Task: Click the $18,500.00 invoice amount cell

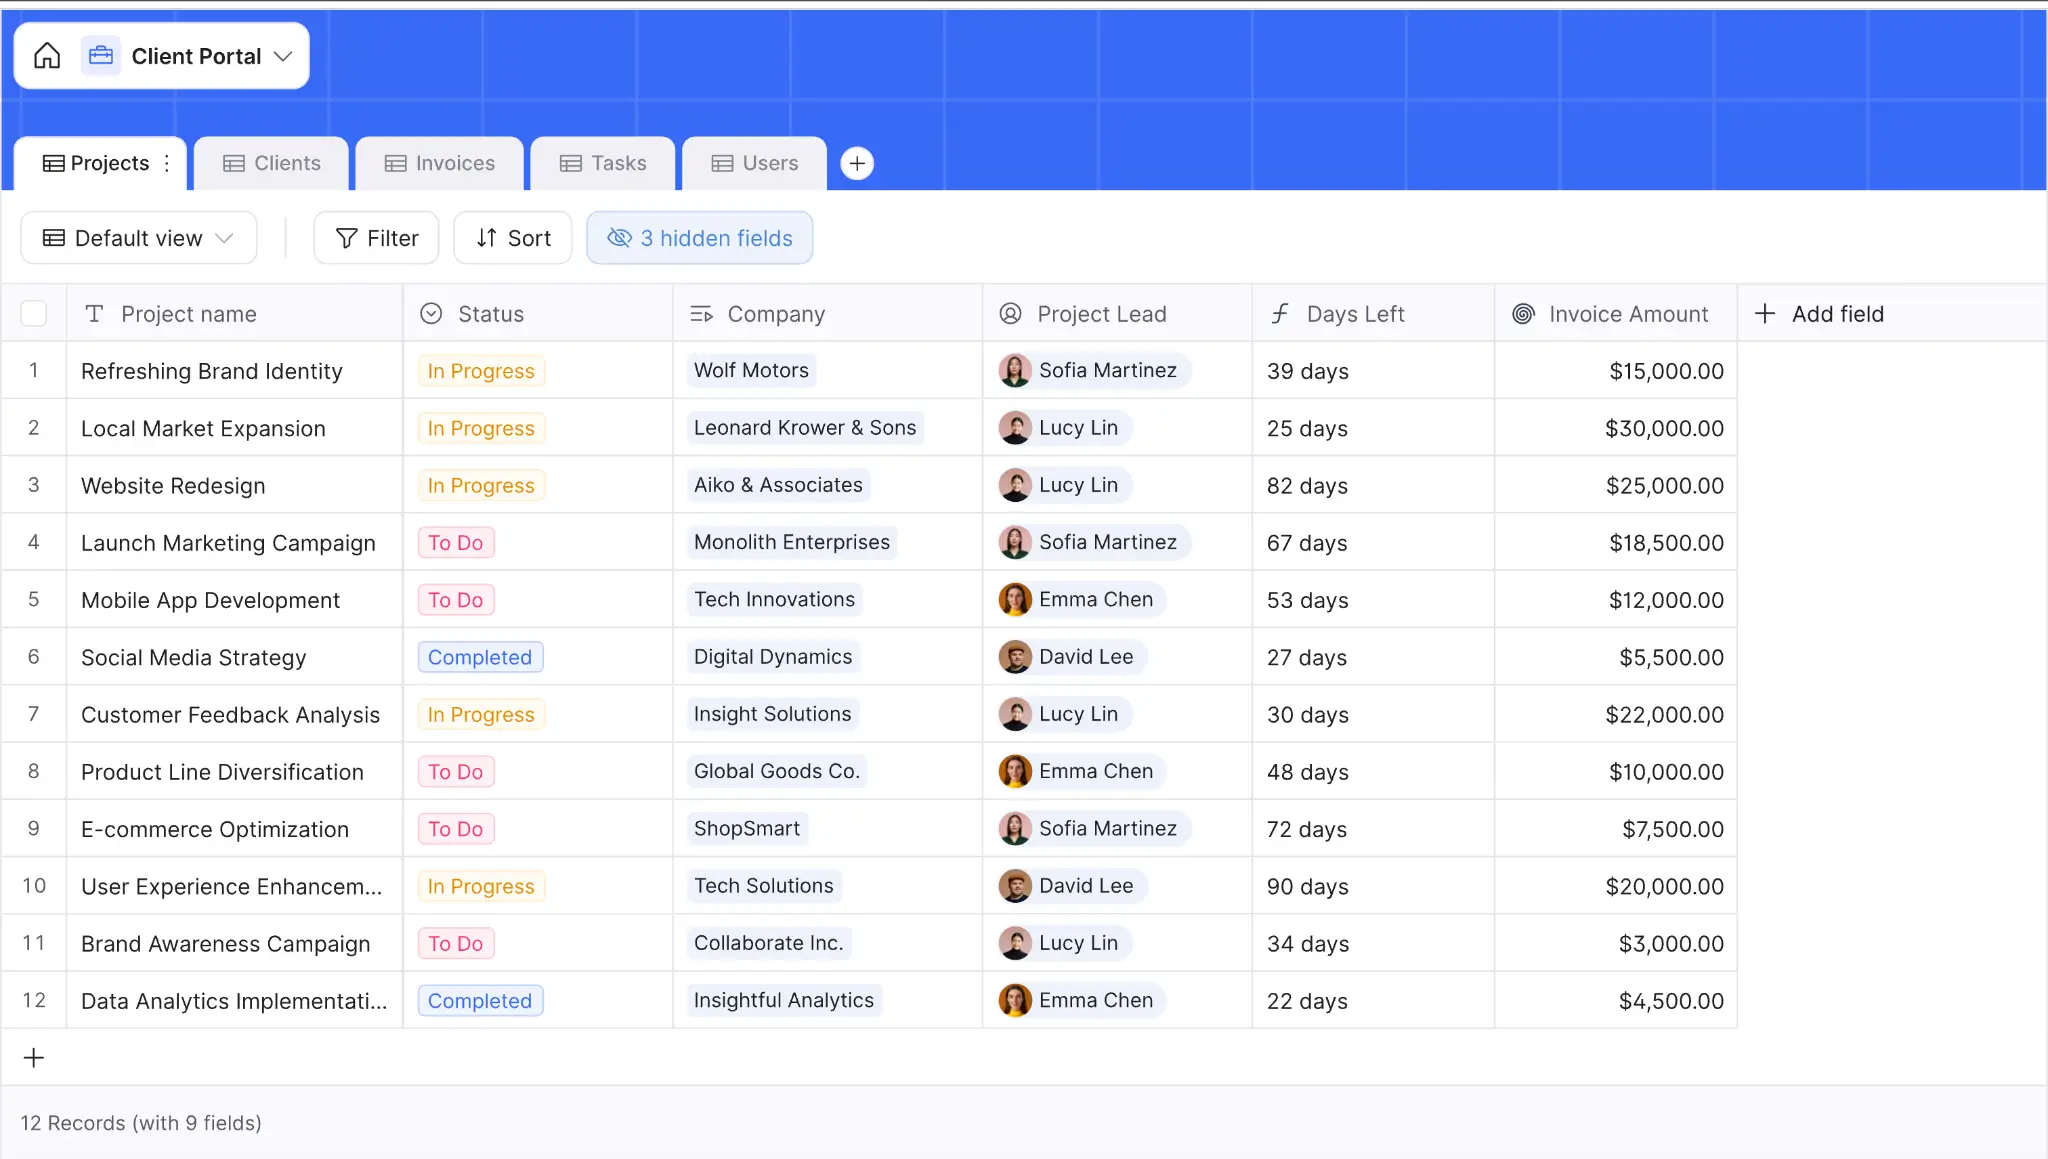Action: (x=1616, y=543)
